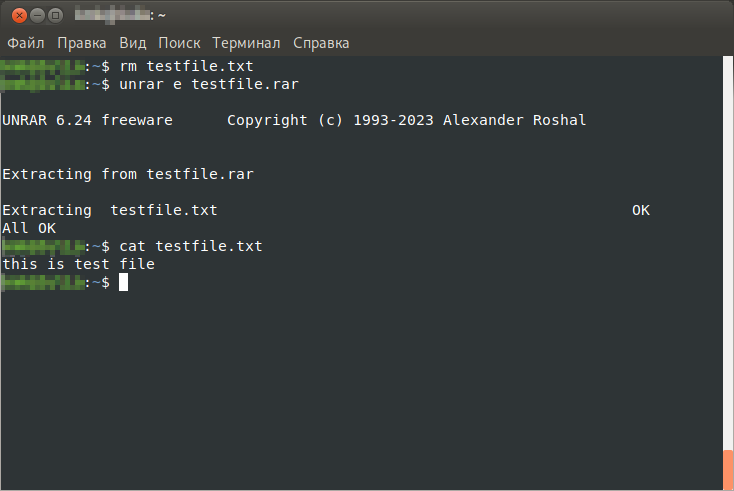Click the right-aligned OK extraction status
The height and width of the screenshot is (491, 734).
pyautogui.click(x=641, y=210)
